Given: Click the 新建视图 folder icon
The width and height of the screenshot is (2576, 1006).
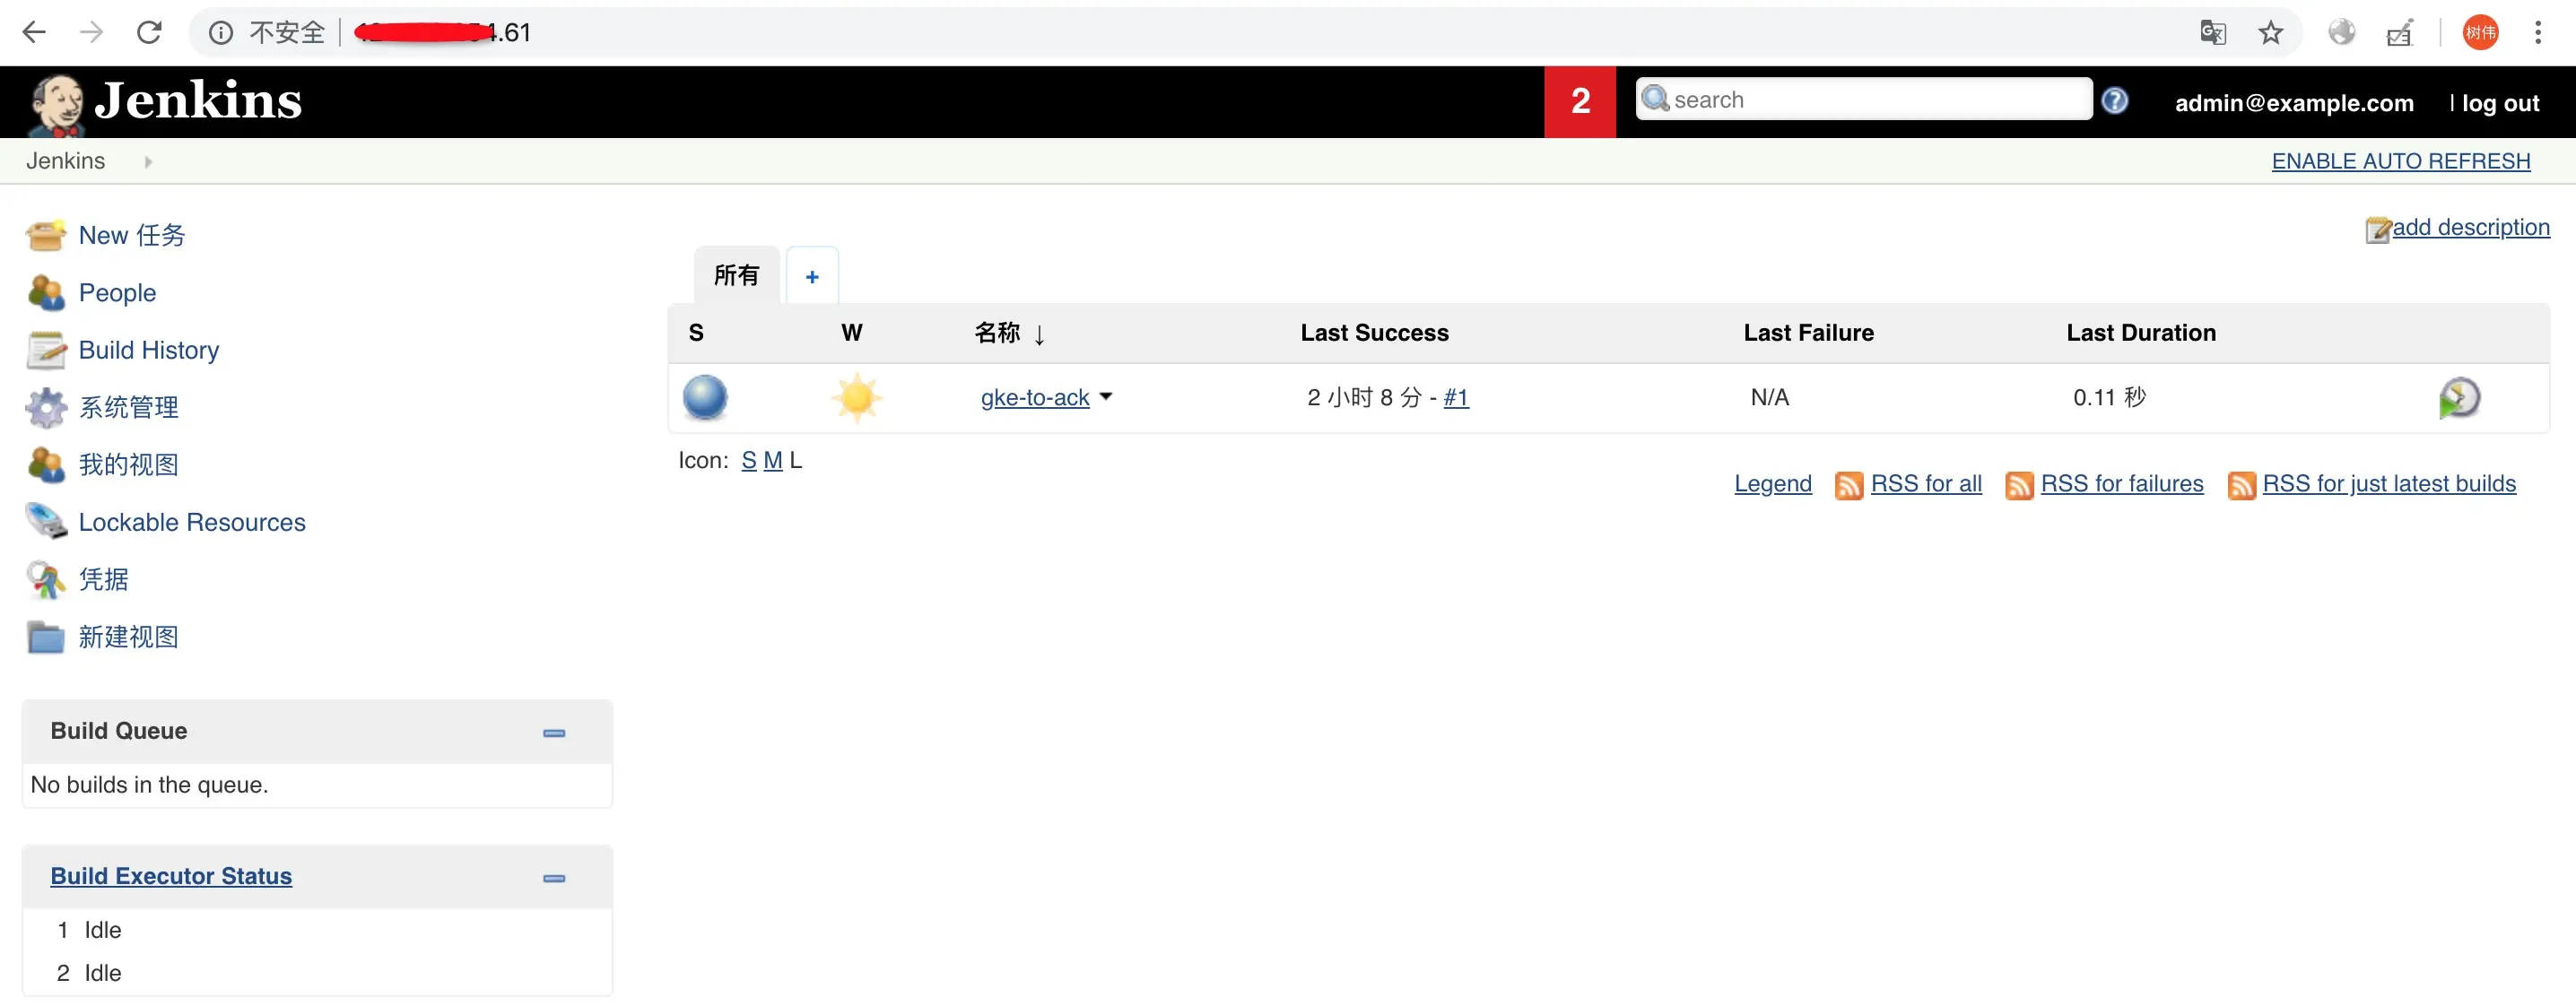Looking at the screenshot, I should point(45,637).
